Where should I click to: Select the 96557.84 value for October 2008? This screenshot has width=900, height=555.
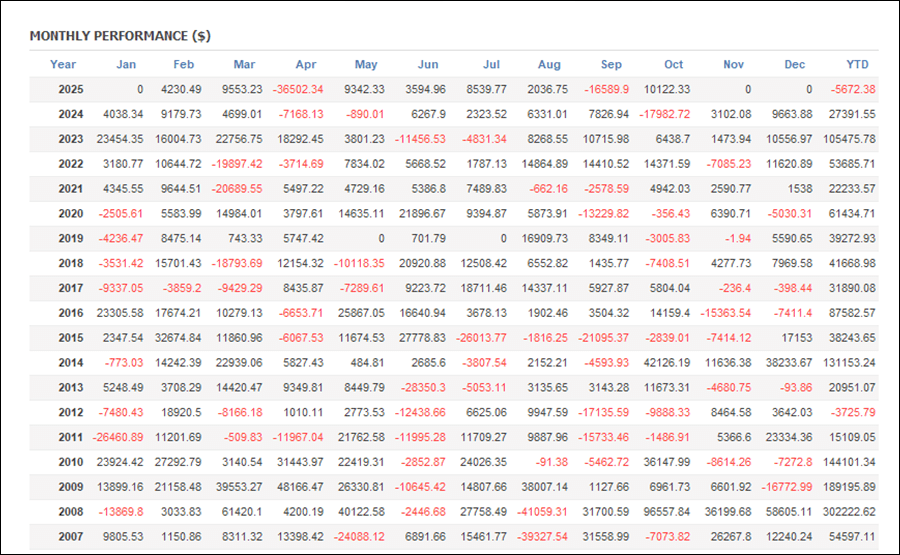[x=665, y=512]
